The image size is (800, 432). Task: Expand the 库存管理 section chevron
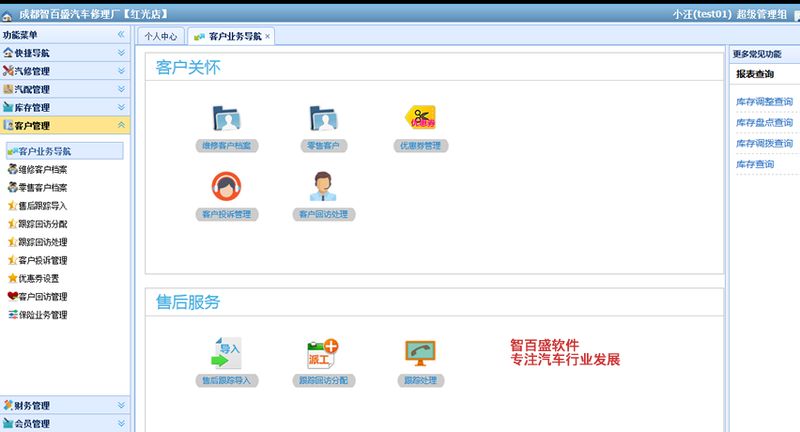tap(121, 107)
